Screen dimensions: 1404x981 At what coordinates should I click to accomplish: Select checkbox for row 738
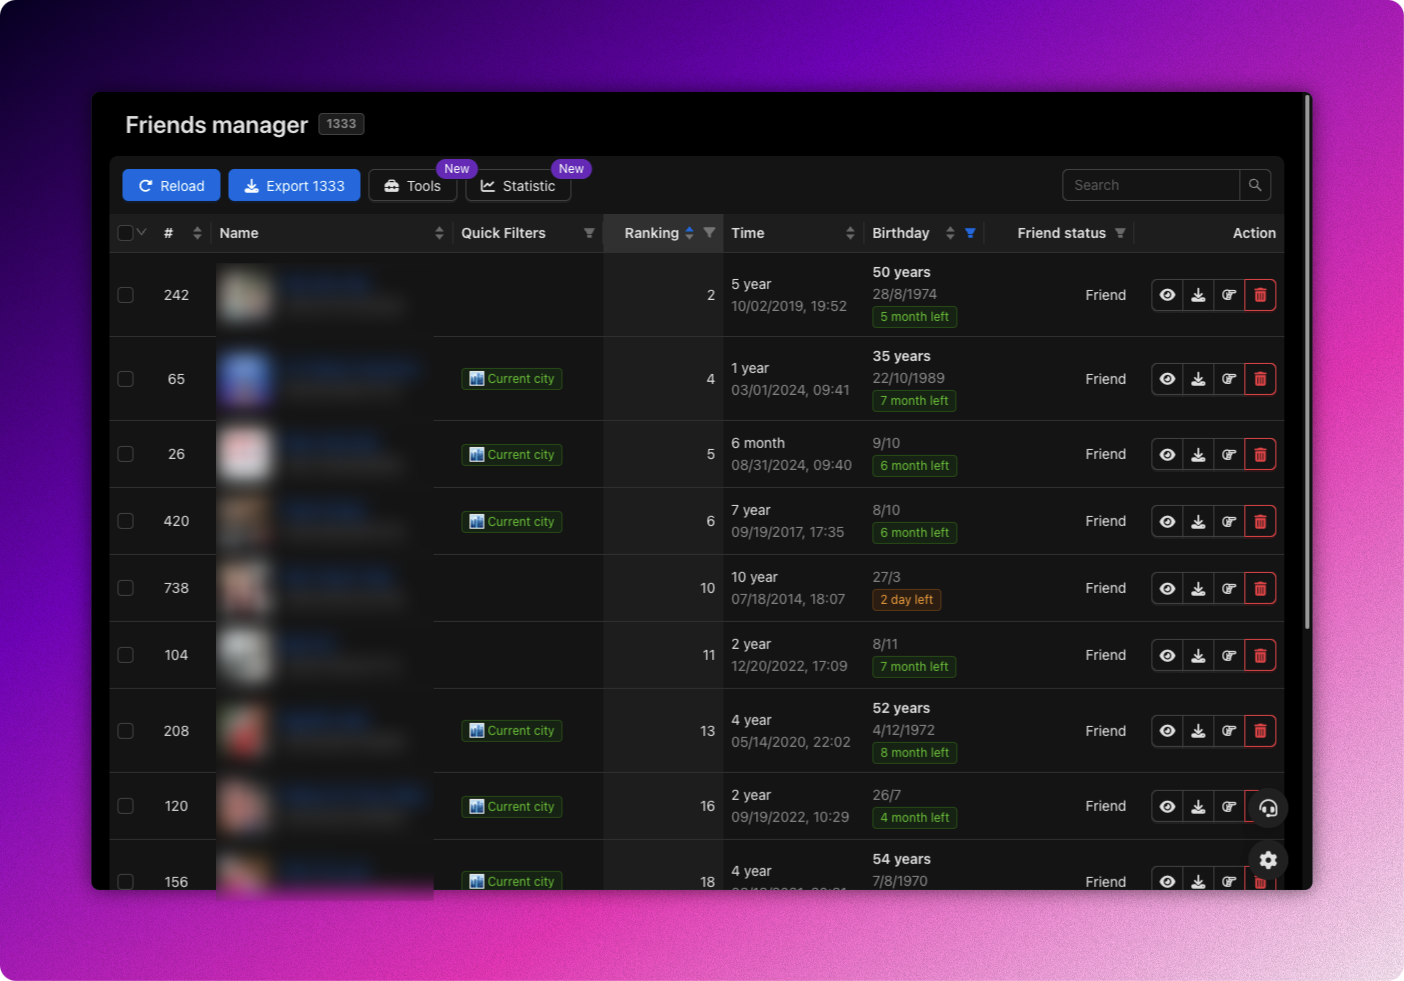pos(125,588)
